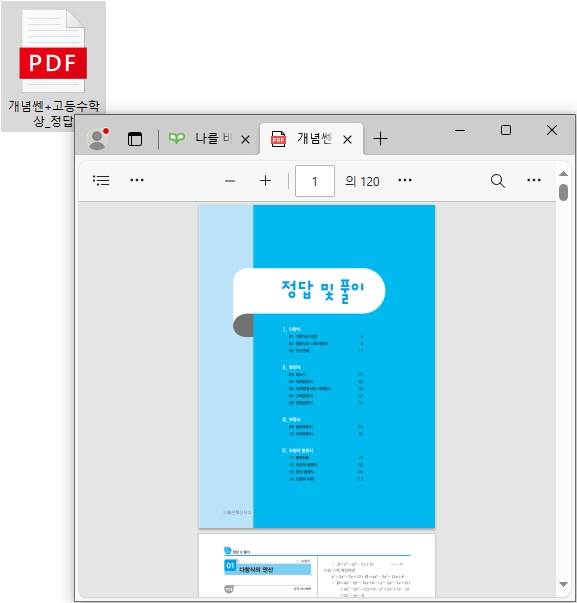
Task: Close the 나를 비 tab
Action: pyautogui.click(x=245, y=139)
